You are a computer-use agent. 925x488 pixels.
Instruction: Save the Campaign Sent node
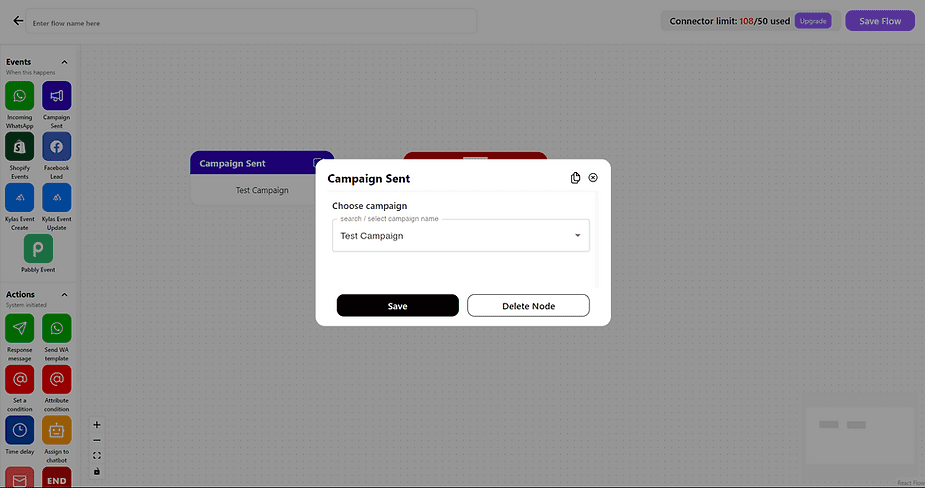tap(398, 306)
